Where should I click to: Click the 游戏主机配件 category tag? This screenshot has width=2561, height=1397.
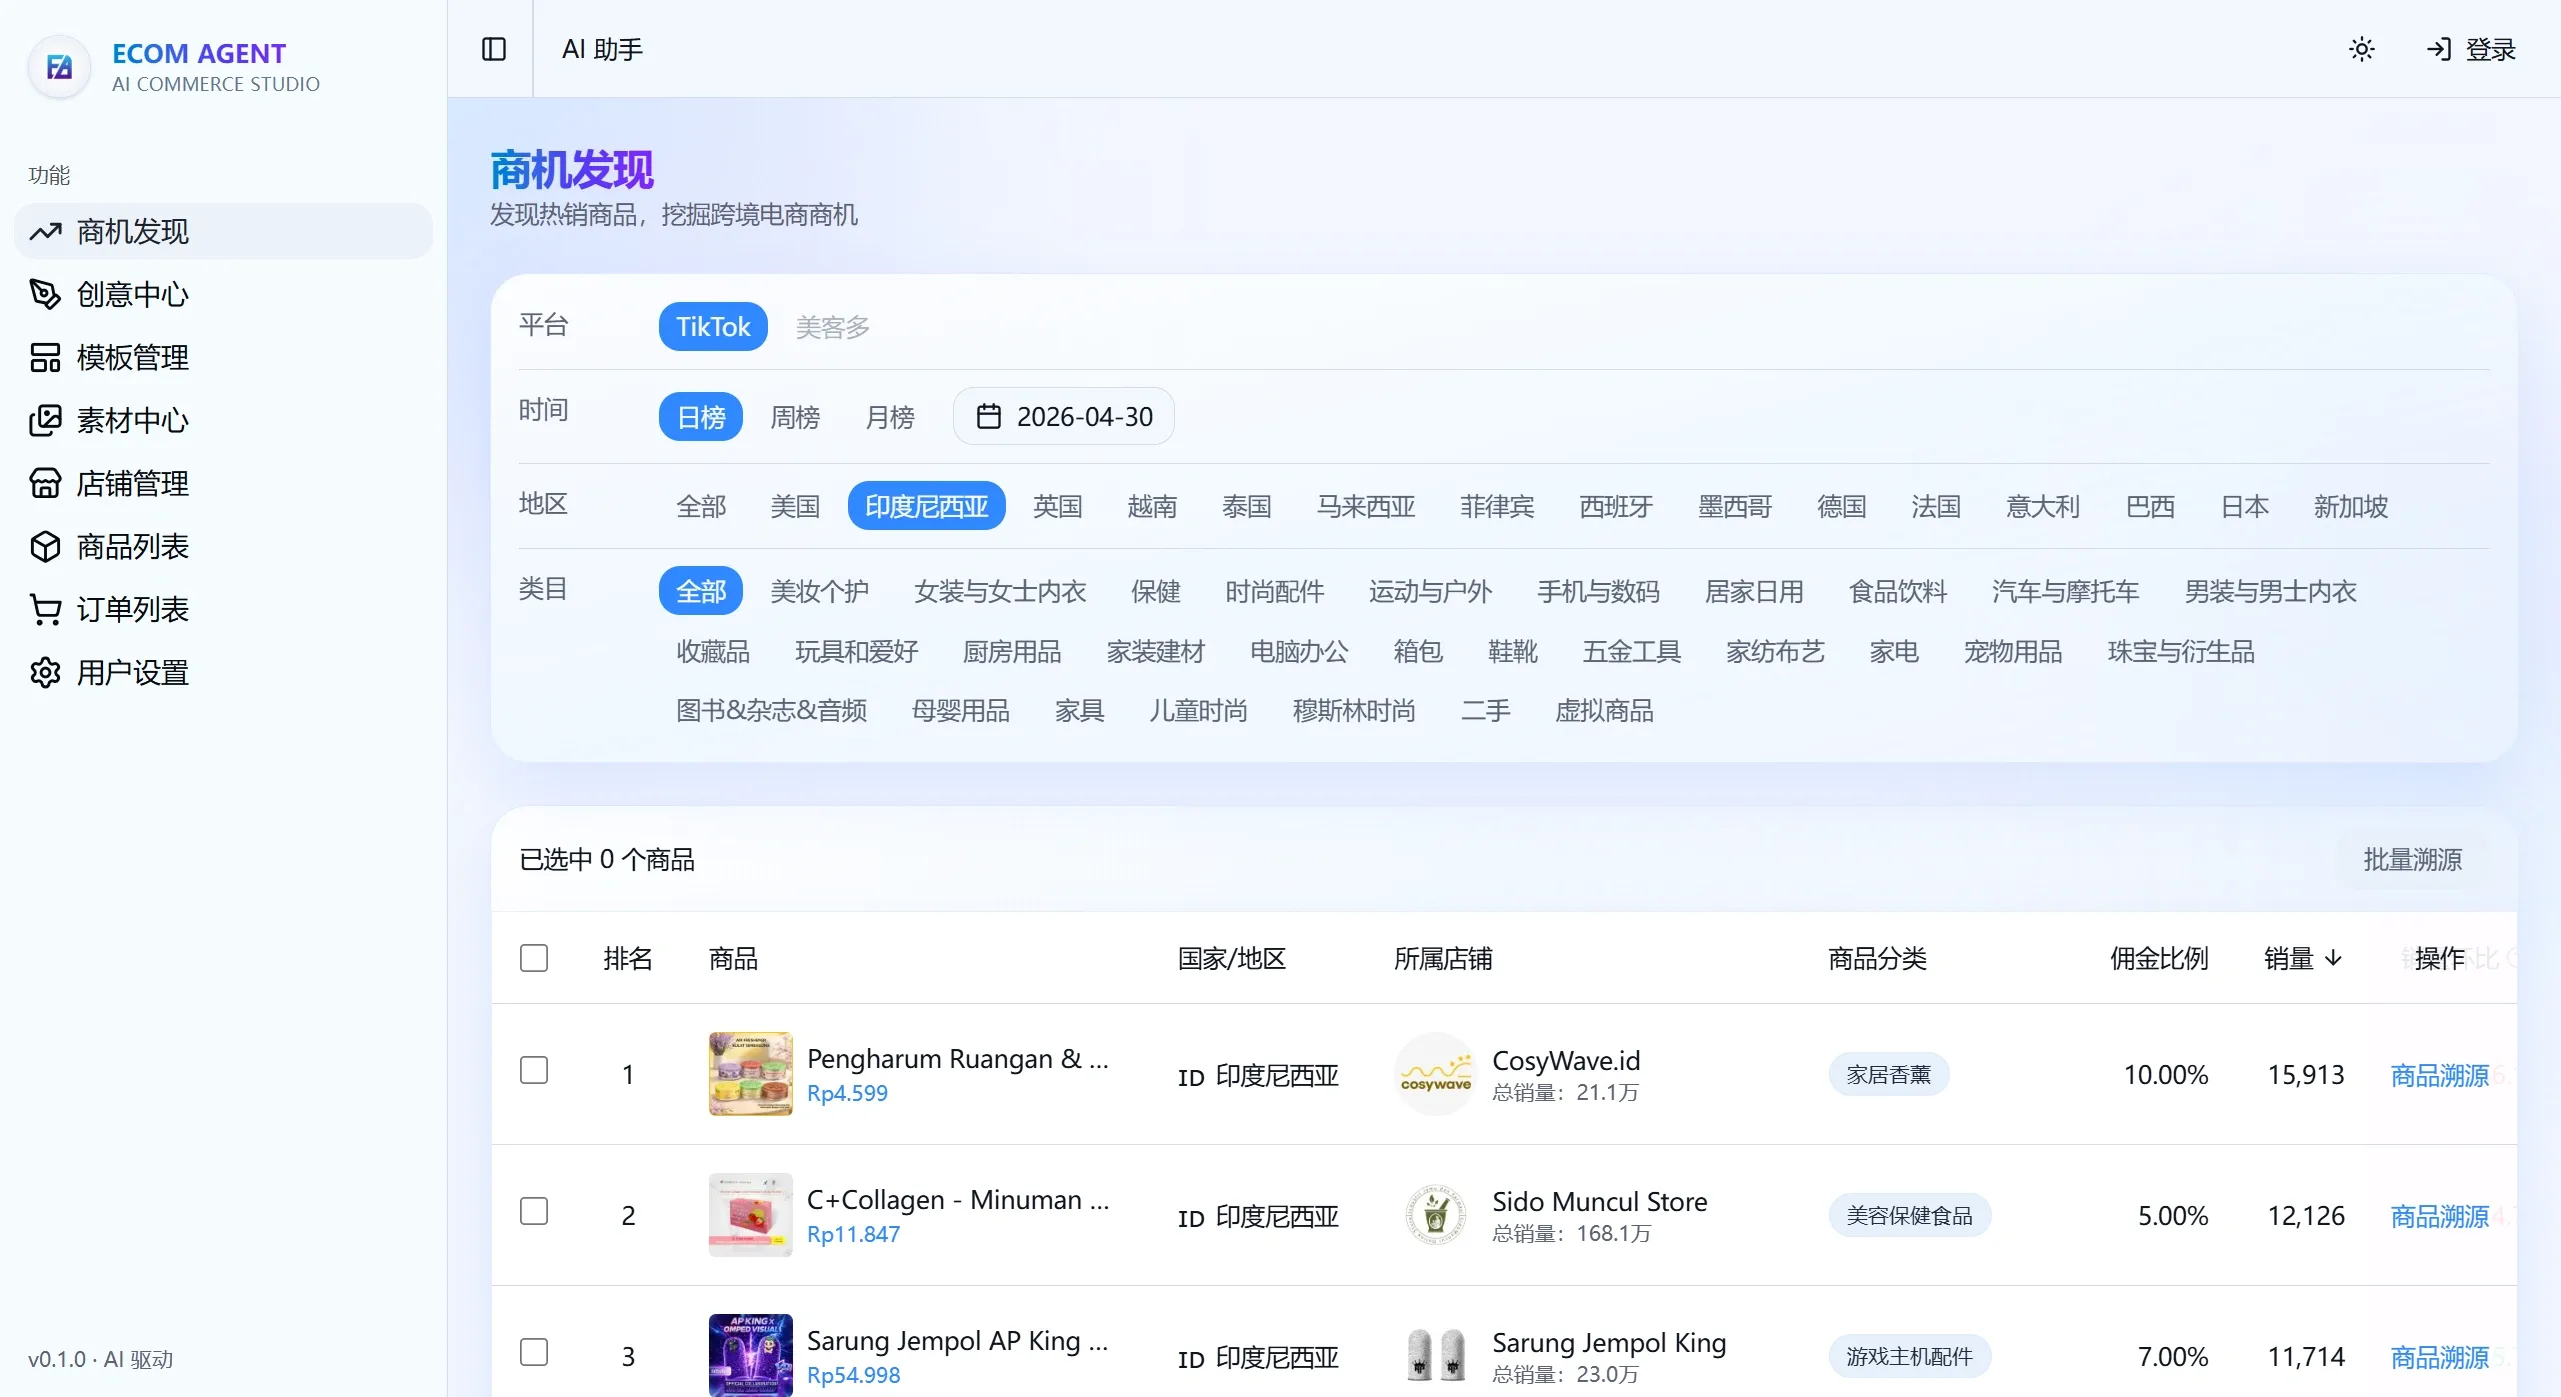tap(1910, 1357)
